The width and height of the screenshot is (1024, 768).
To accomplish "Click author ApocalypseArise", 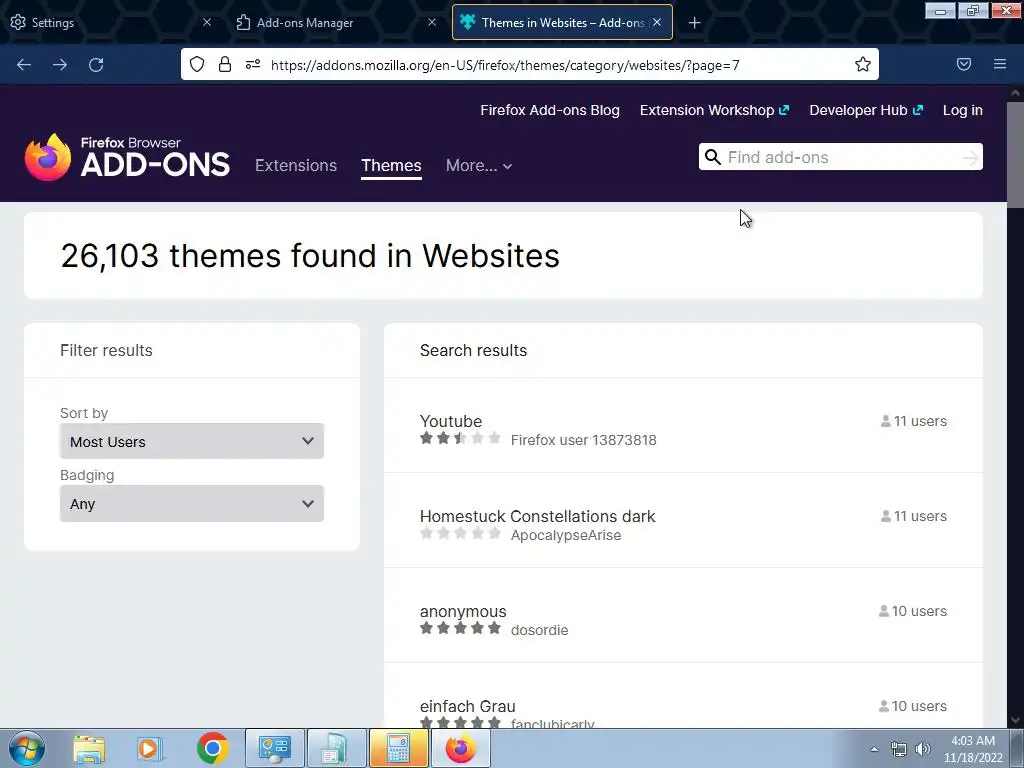I will 566,535.
